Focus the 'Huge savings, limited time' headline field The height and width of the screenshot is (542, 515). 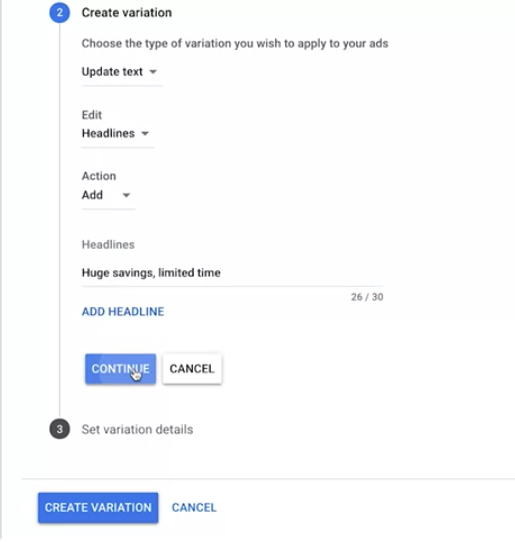[x=232, y=273]
